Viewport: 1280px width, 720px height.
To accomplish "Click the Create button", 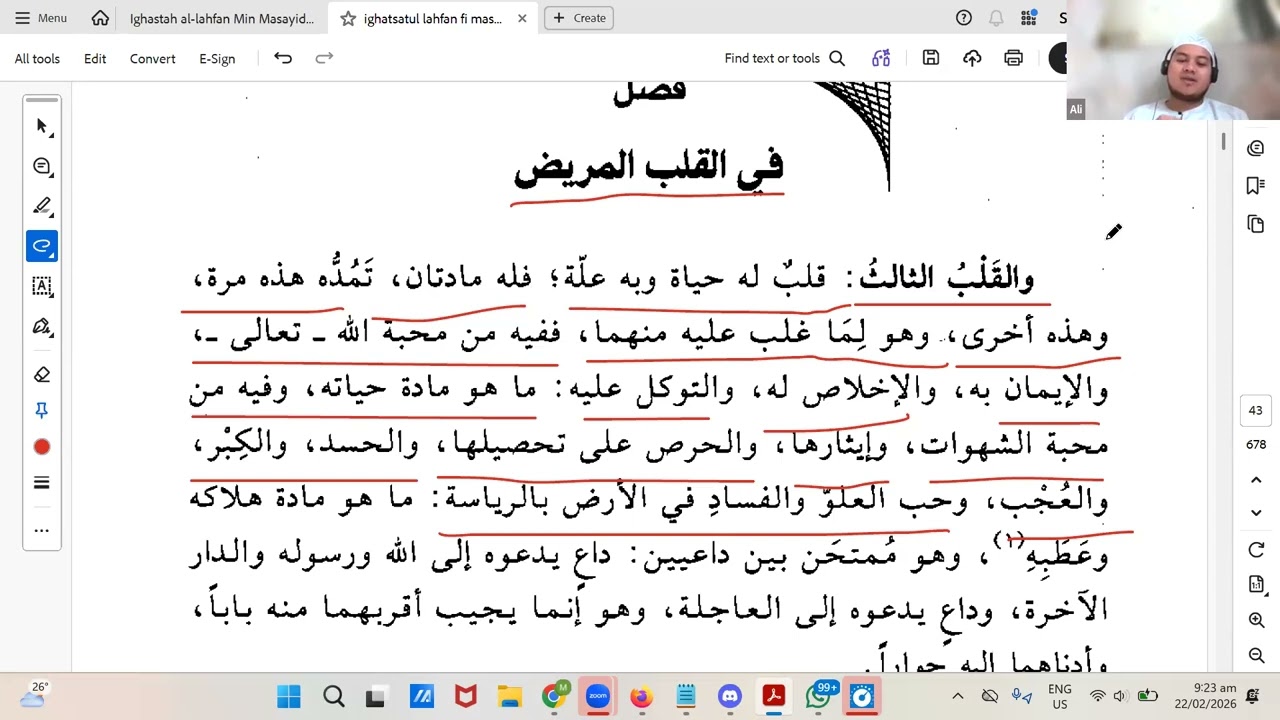I will coord(579,18).
